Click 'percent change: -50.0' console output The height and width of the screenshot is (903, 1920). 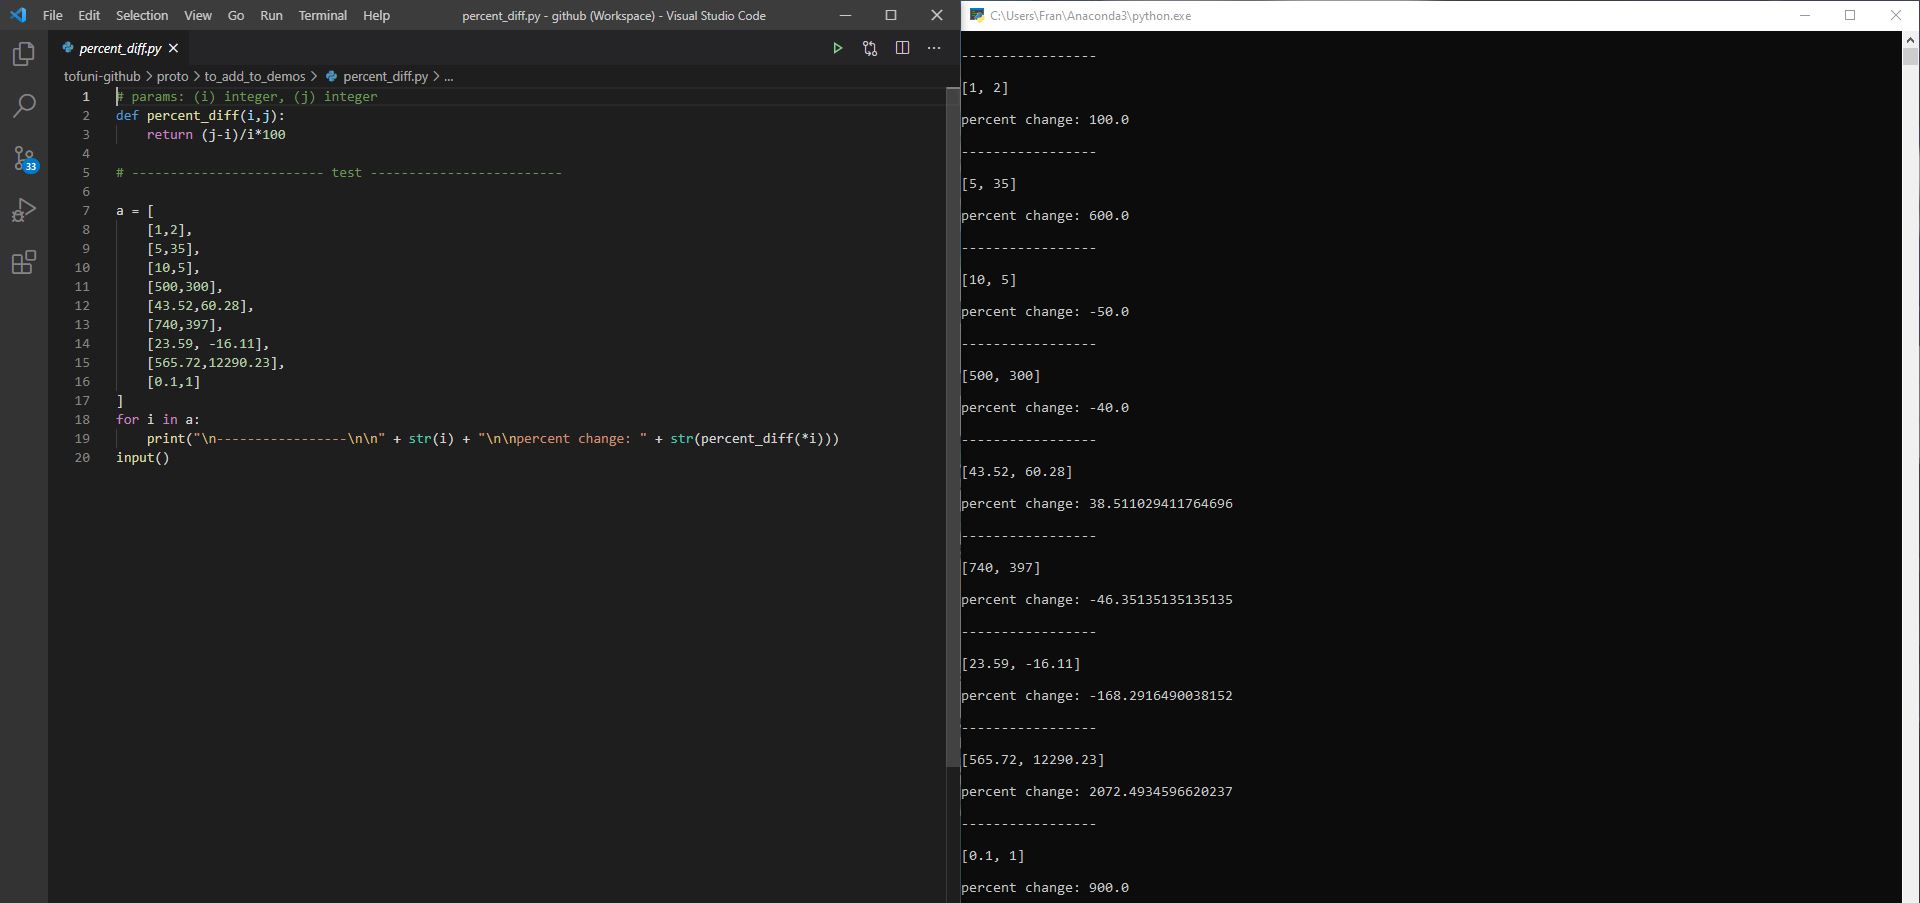point(1045,312)
